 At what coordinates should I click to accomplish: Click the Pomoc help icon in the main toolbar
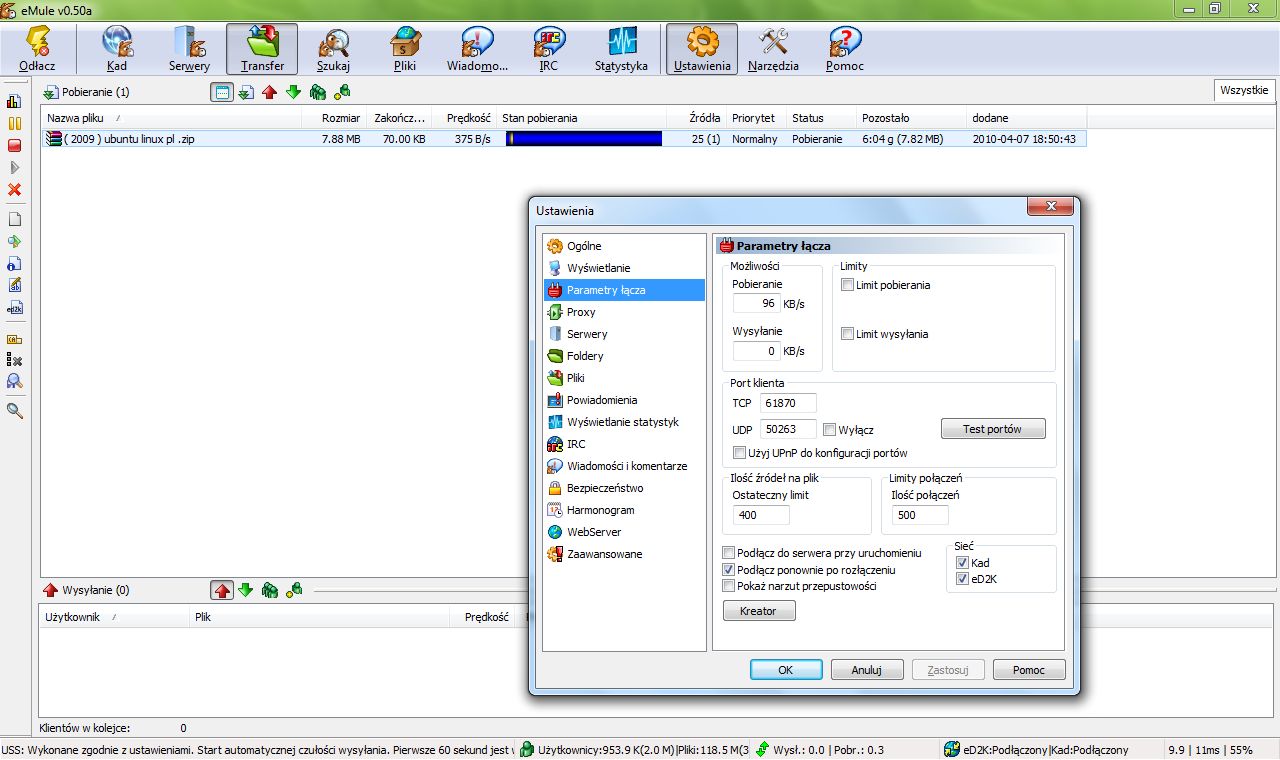coord(845,49)
